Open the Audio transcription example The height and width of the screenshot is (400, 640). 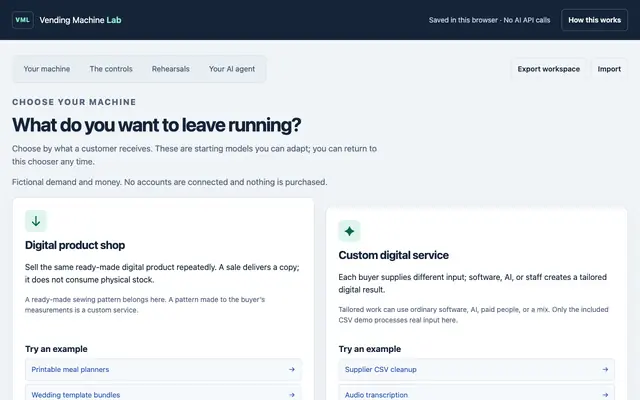pyautogui.click(x=477, y=393)
